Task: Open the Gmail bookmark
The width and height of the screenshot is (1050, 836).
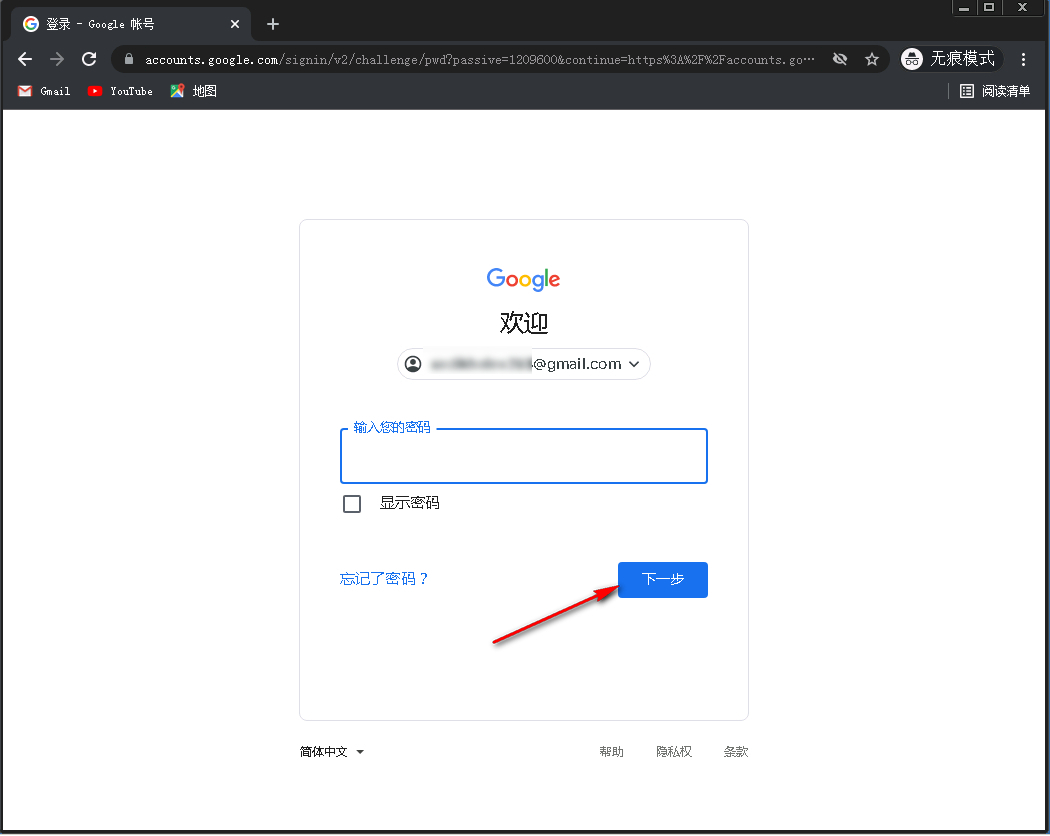Action: (x=44, y=91)
